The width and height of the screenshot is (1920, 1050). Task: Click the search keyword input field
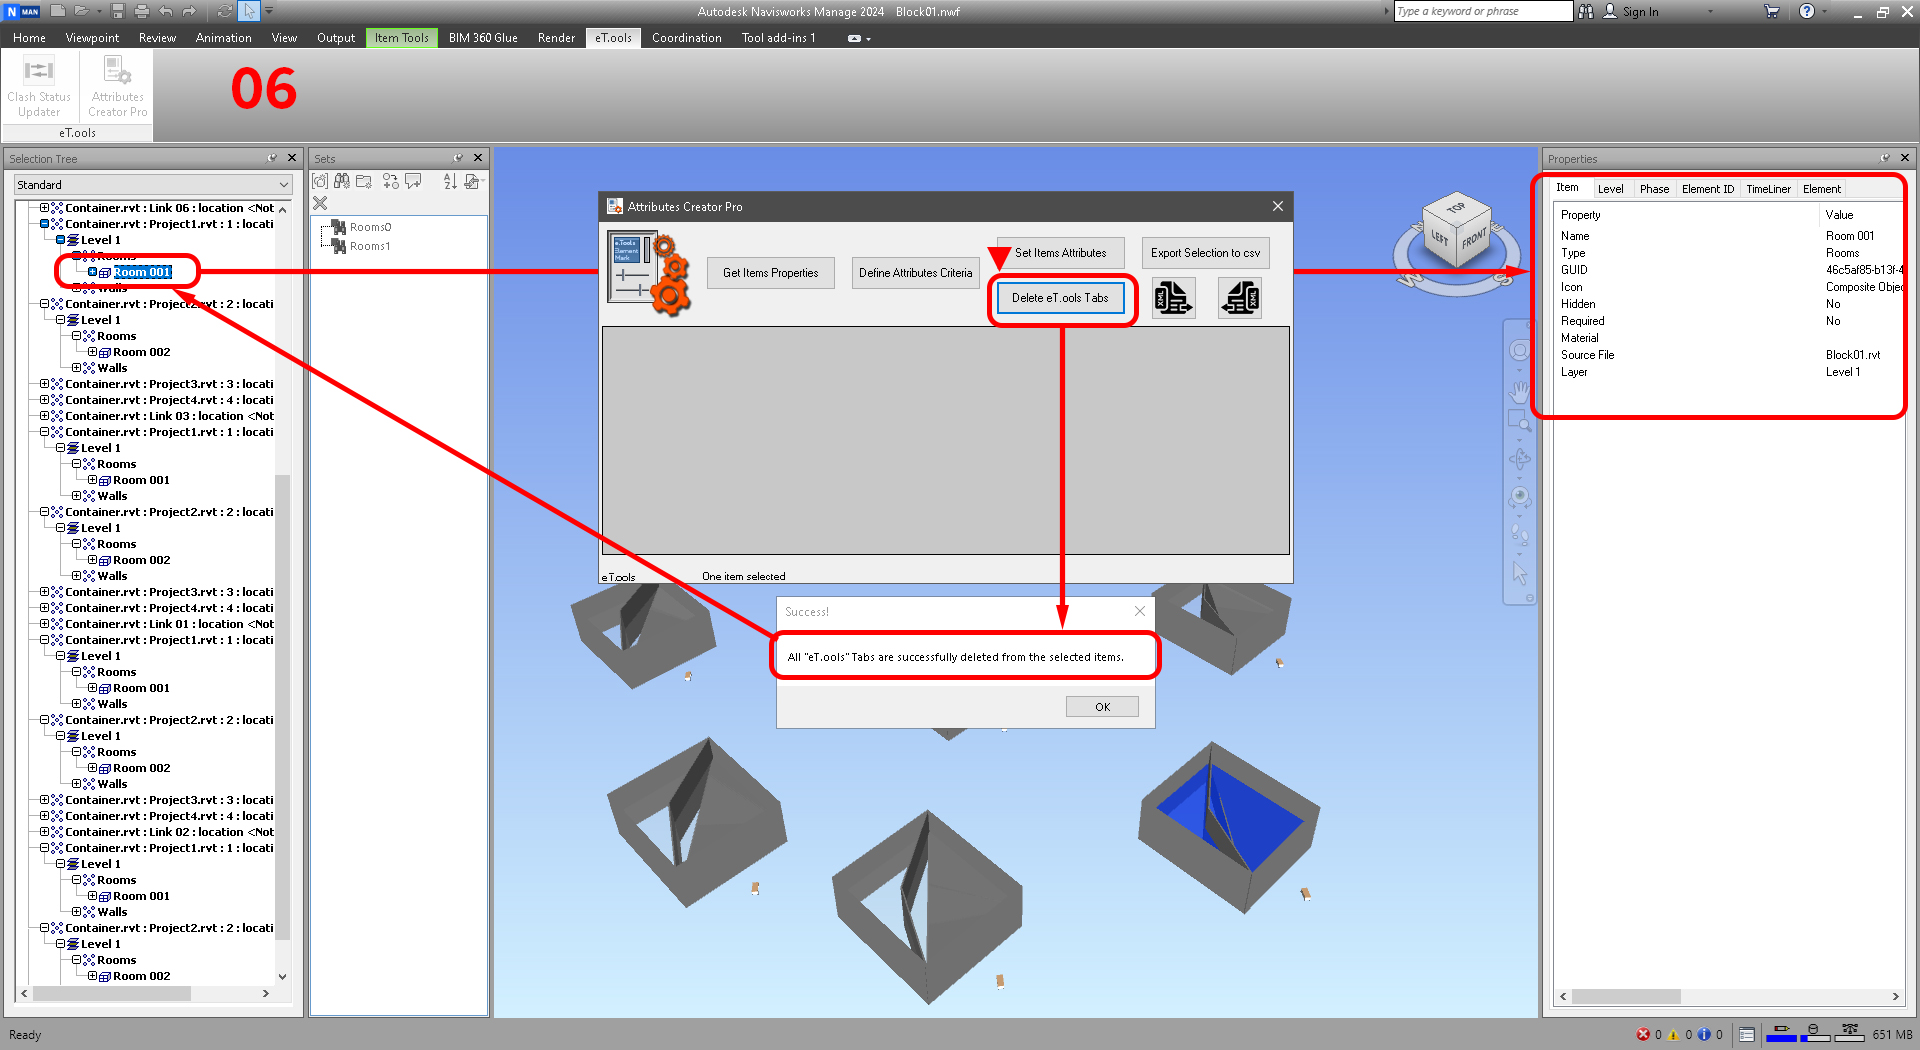[x=1483, y=11]
